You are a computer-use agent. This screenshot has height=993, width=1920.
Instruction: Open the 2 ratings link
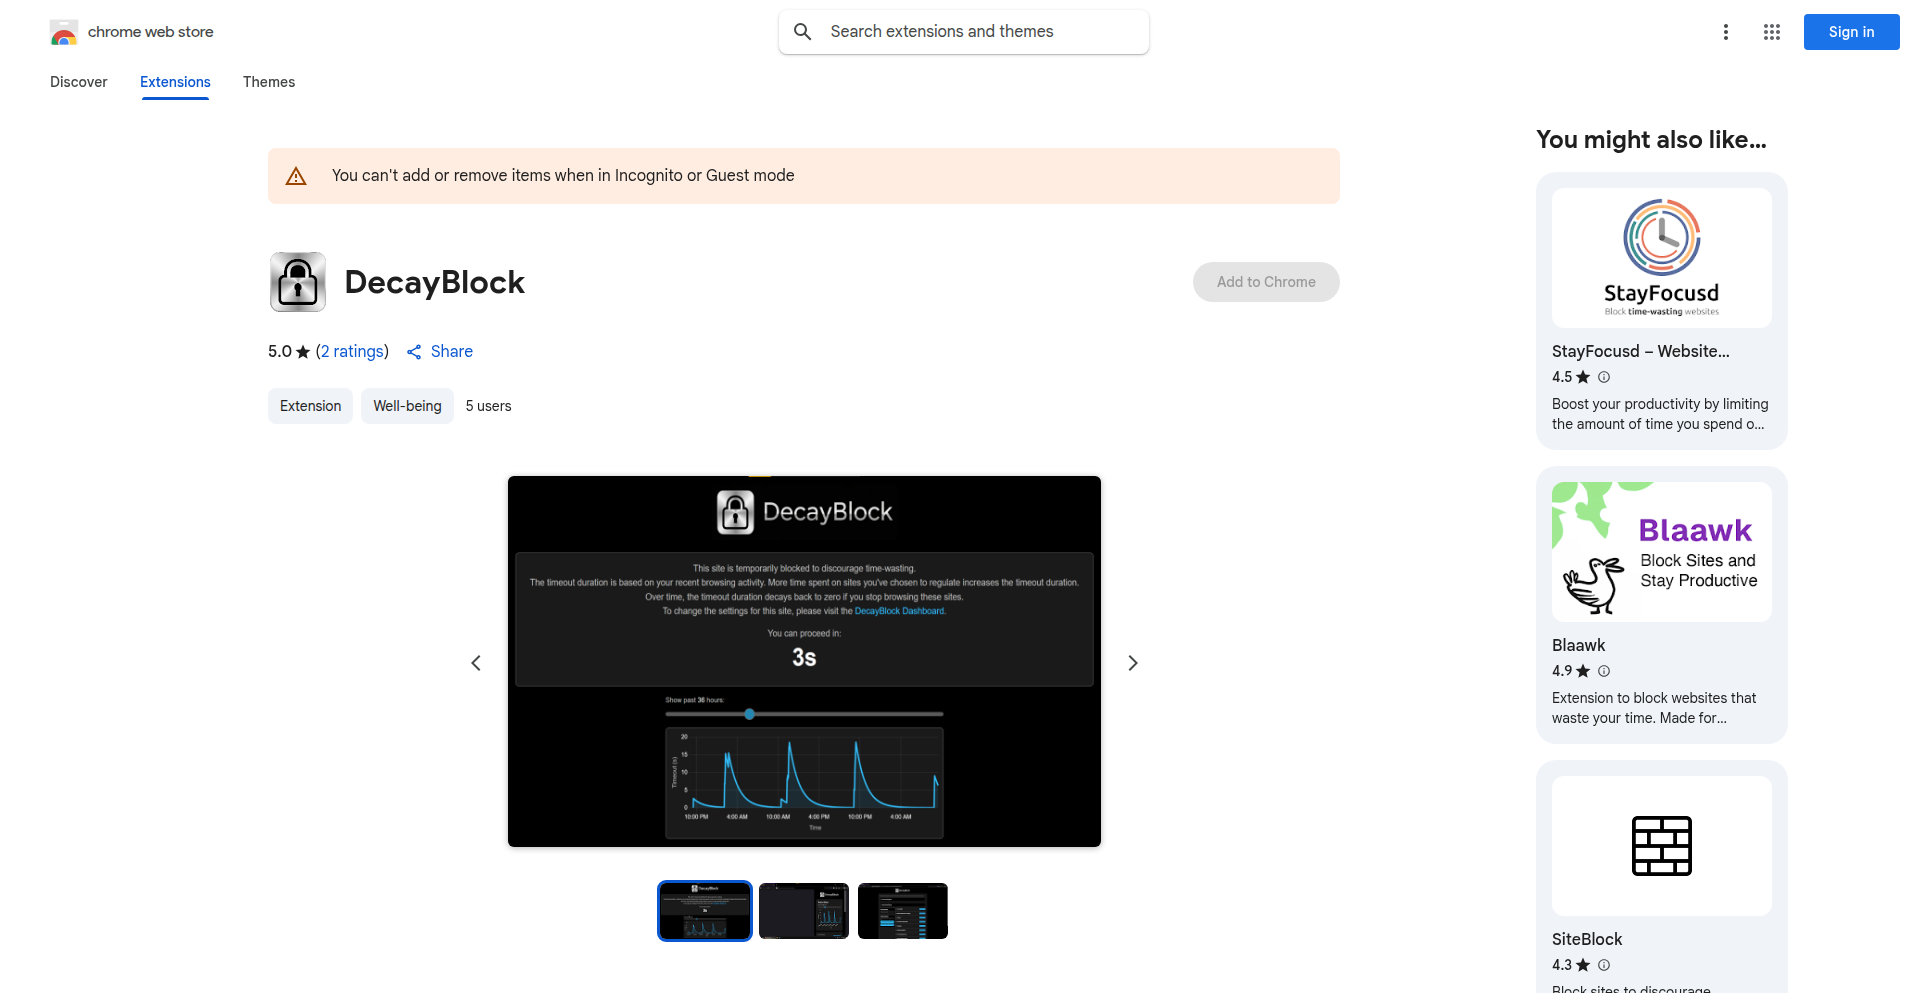click(x=352, y=352)
